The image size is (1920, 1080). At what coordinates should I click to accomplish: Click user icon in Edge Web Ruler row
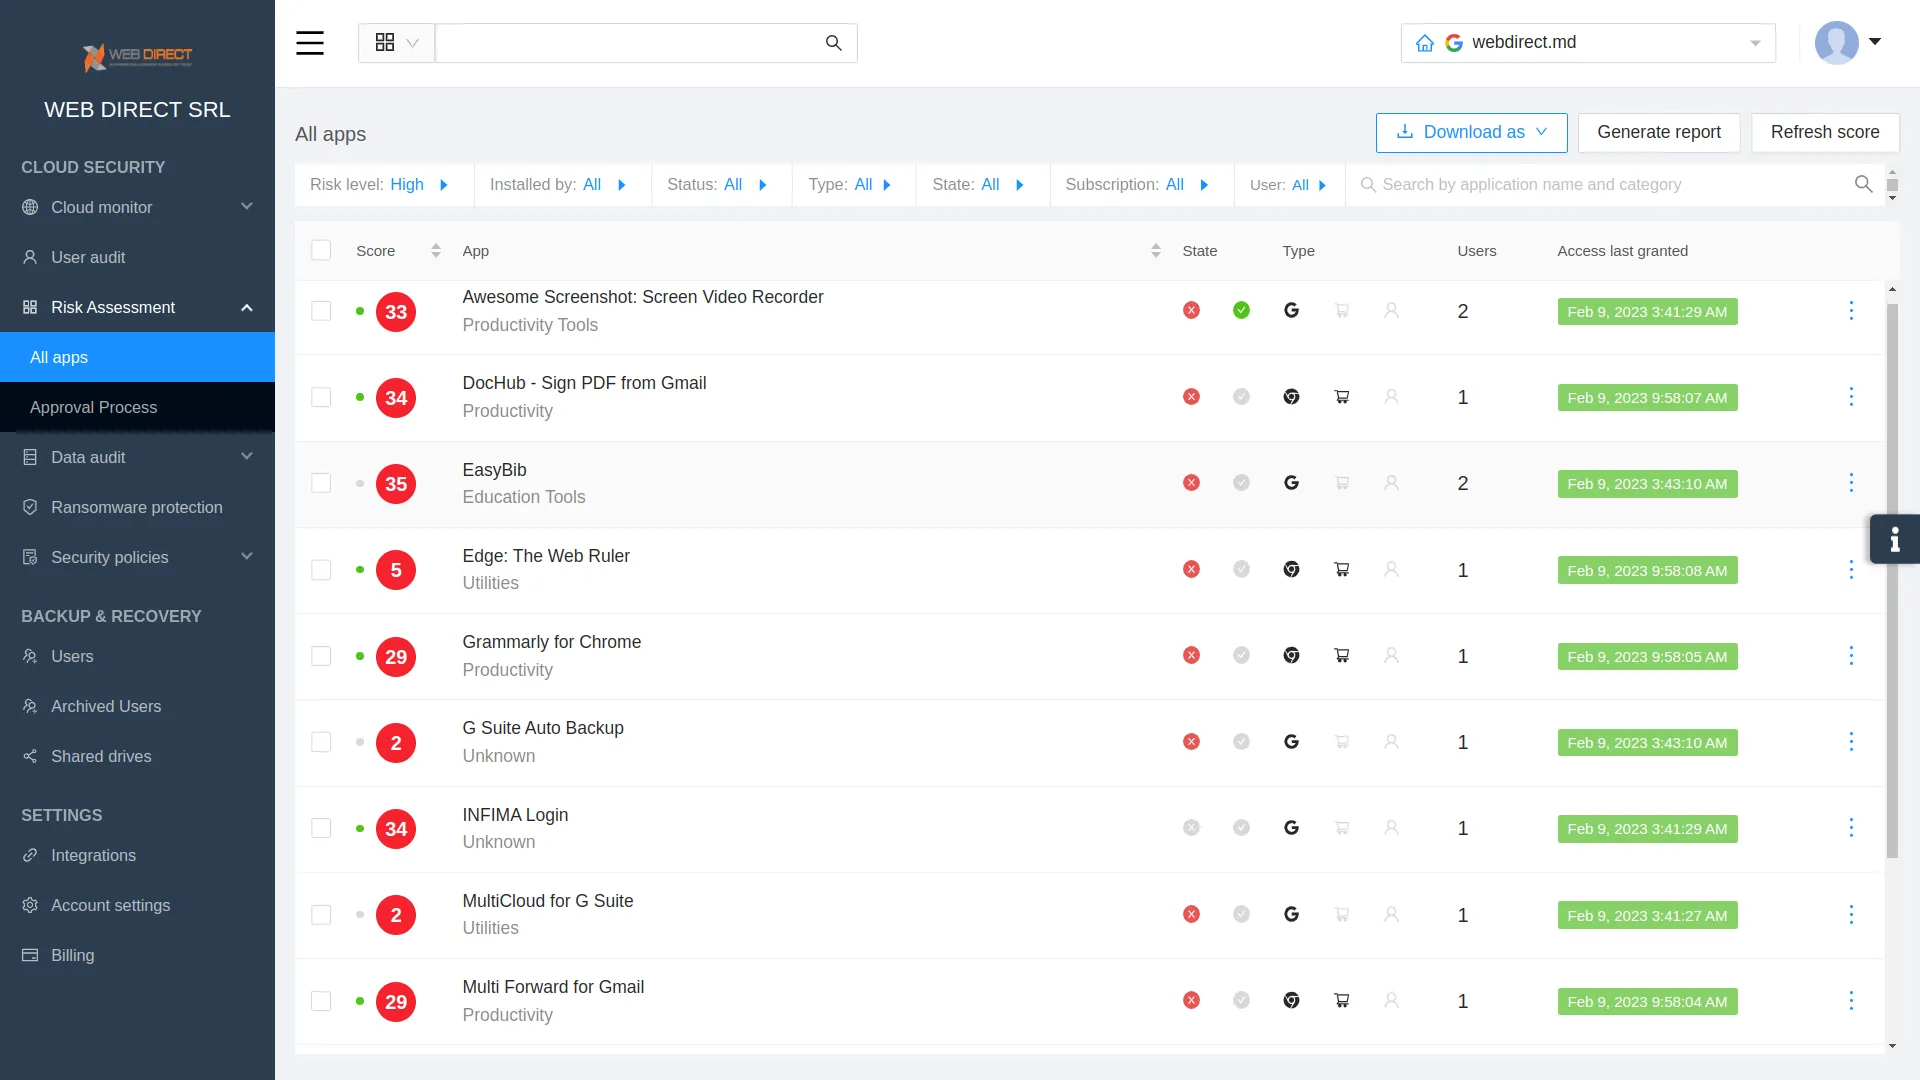(x=1391, y=570)
